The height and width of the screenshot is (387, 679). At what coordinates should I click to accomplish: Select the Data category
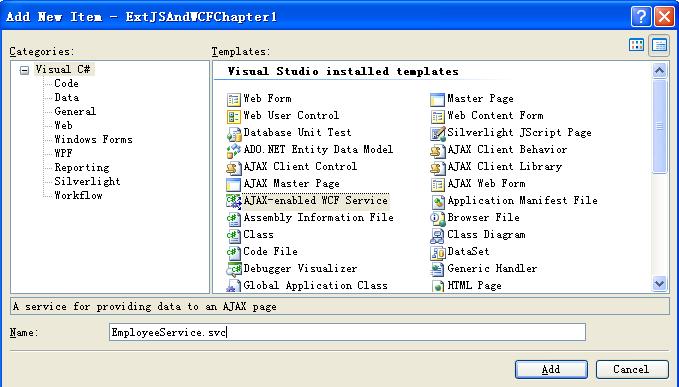pos(66,97)
